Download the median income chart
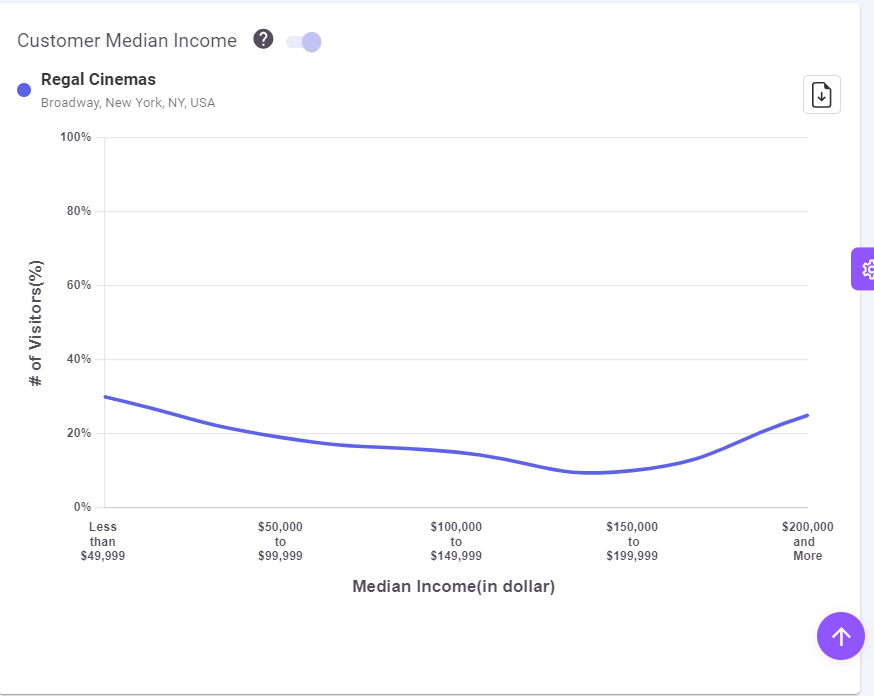874x696 pixels. click(x=821, y=95)
